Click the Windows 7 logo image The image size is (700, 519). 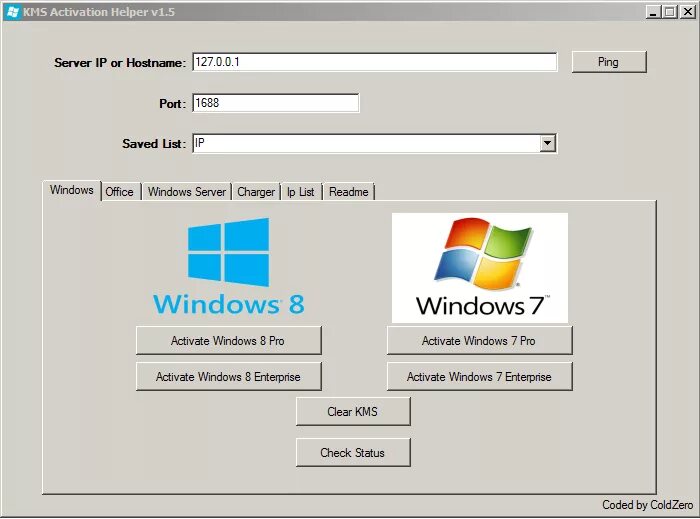click(x=479, y=268)
